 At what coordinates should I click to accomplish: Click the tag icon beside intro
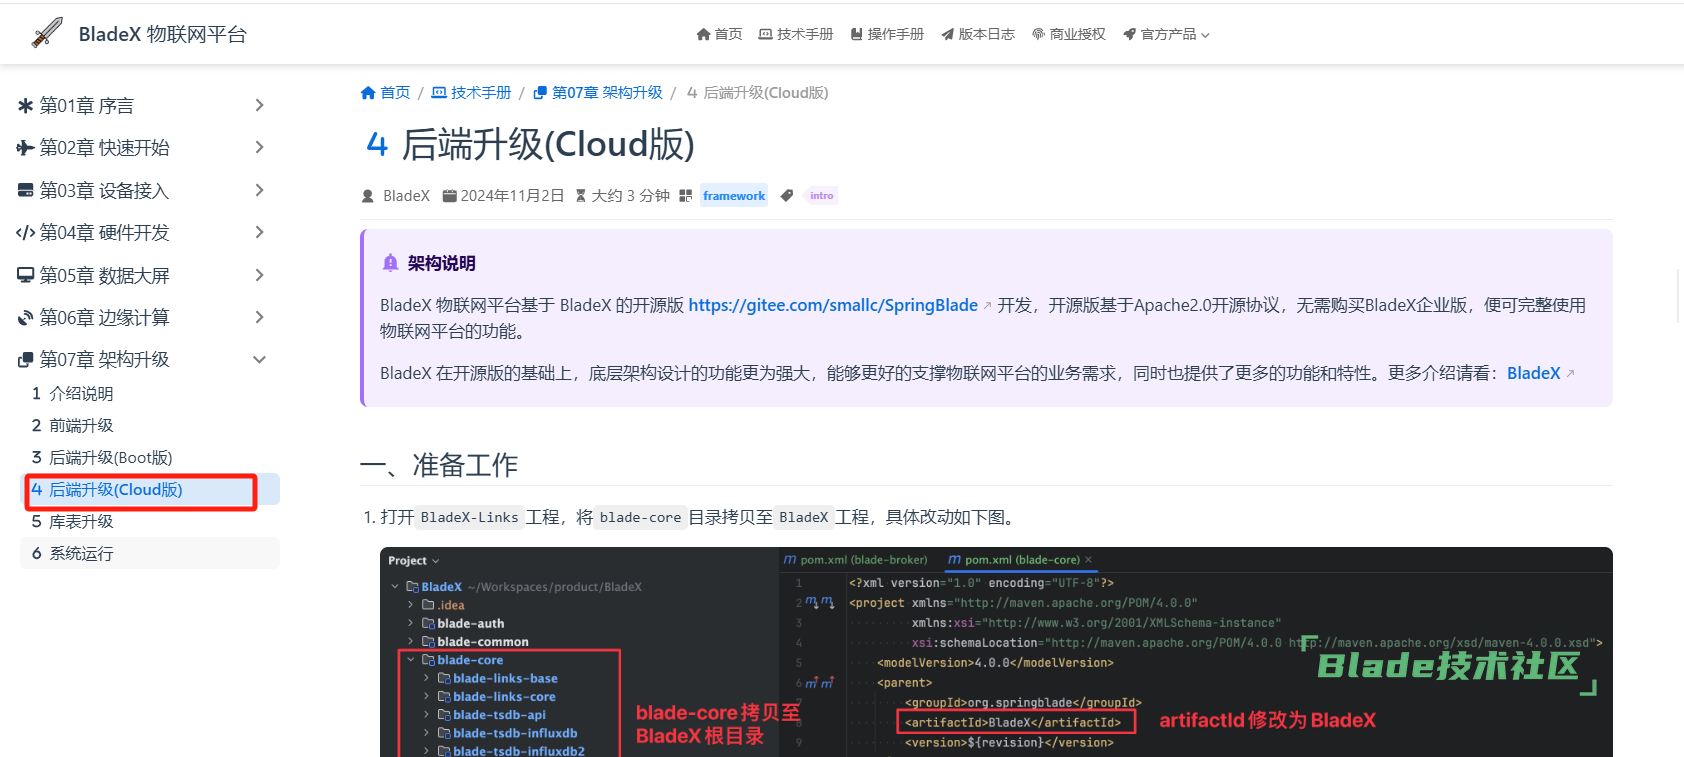coord(787,196)
